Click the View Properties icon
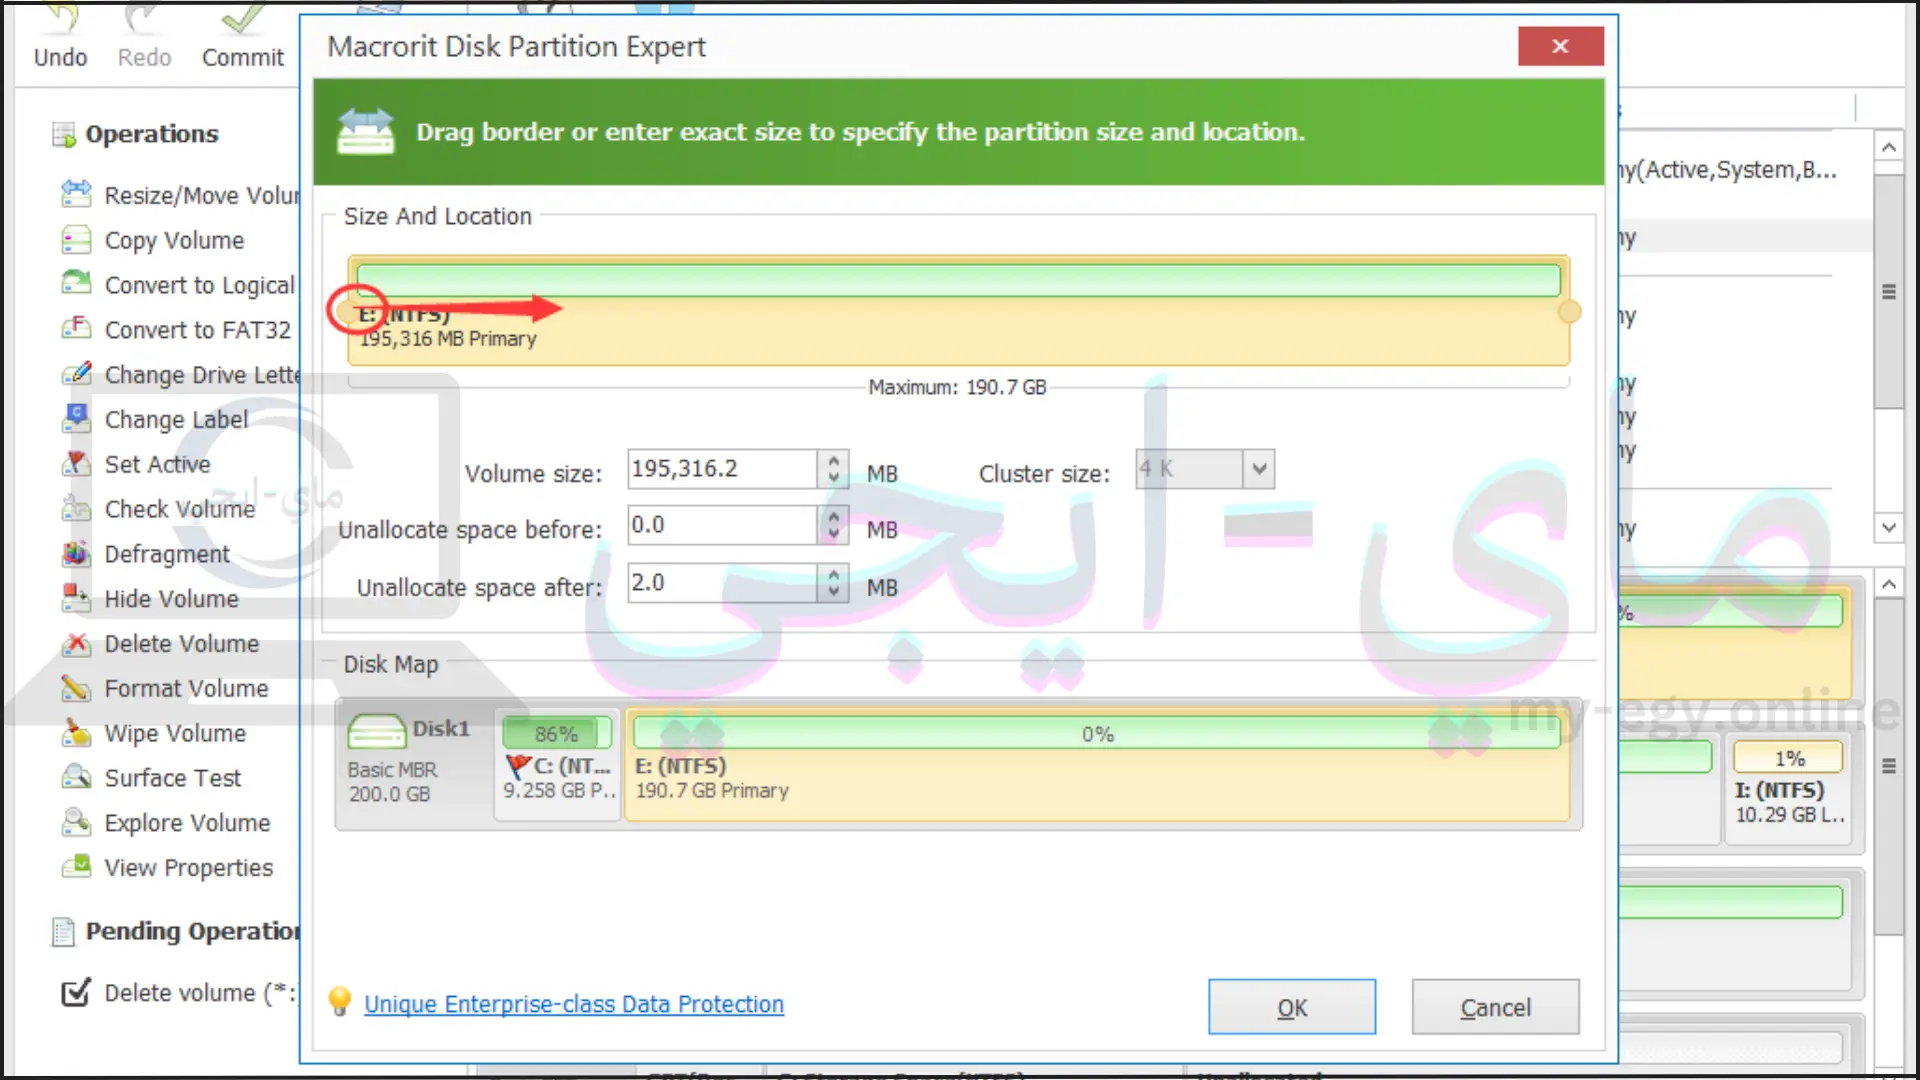Viewport: 1920px width, 1080px height. 76,867
